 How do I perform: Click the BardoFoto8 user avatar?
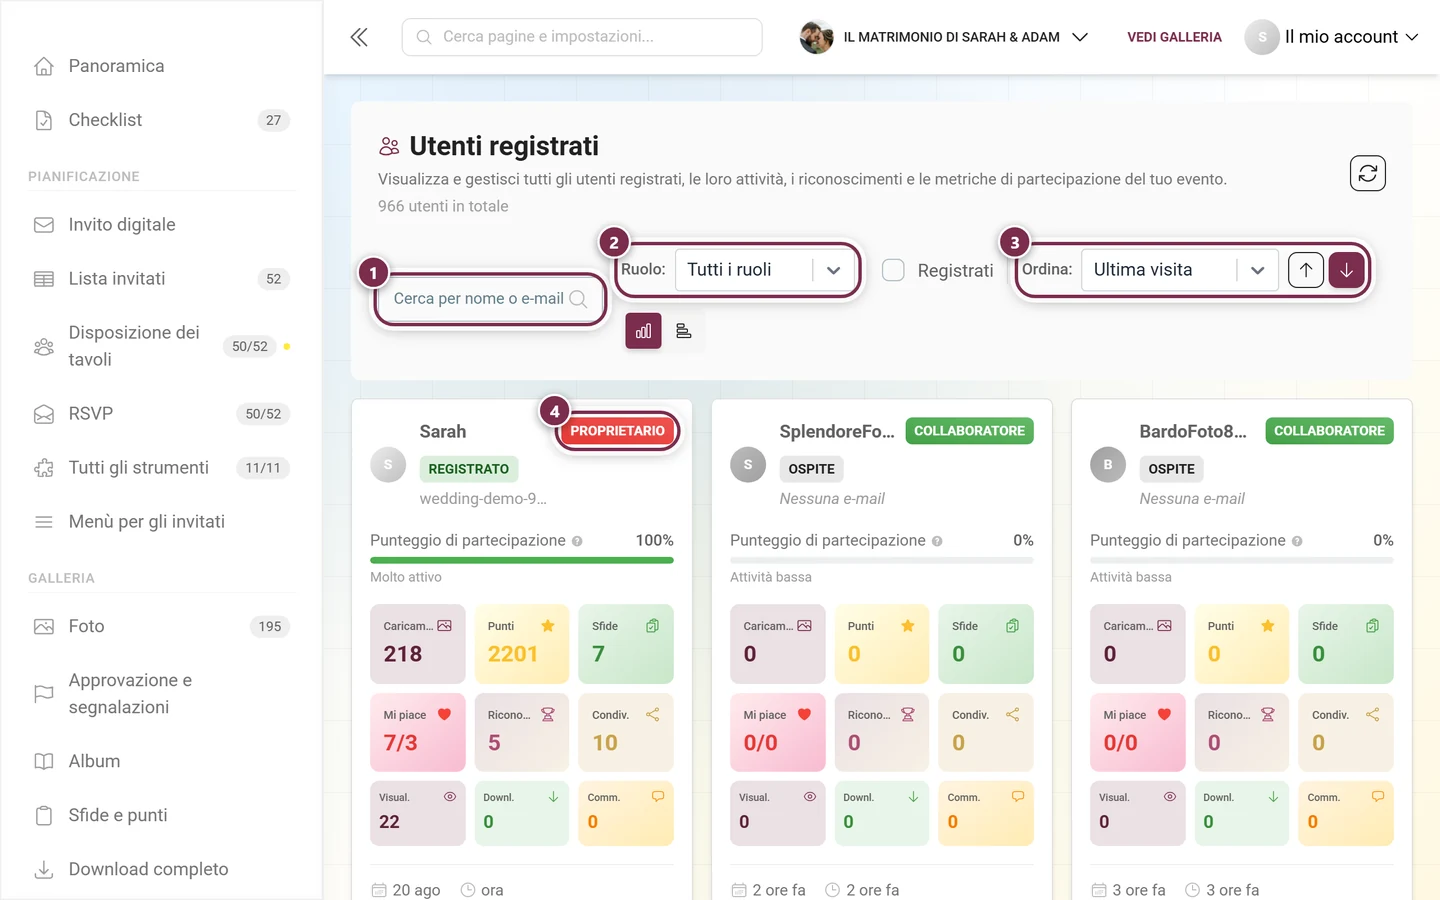1108,465
